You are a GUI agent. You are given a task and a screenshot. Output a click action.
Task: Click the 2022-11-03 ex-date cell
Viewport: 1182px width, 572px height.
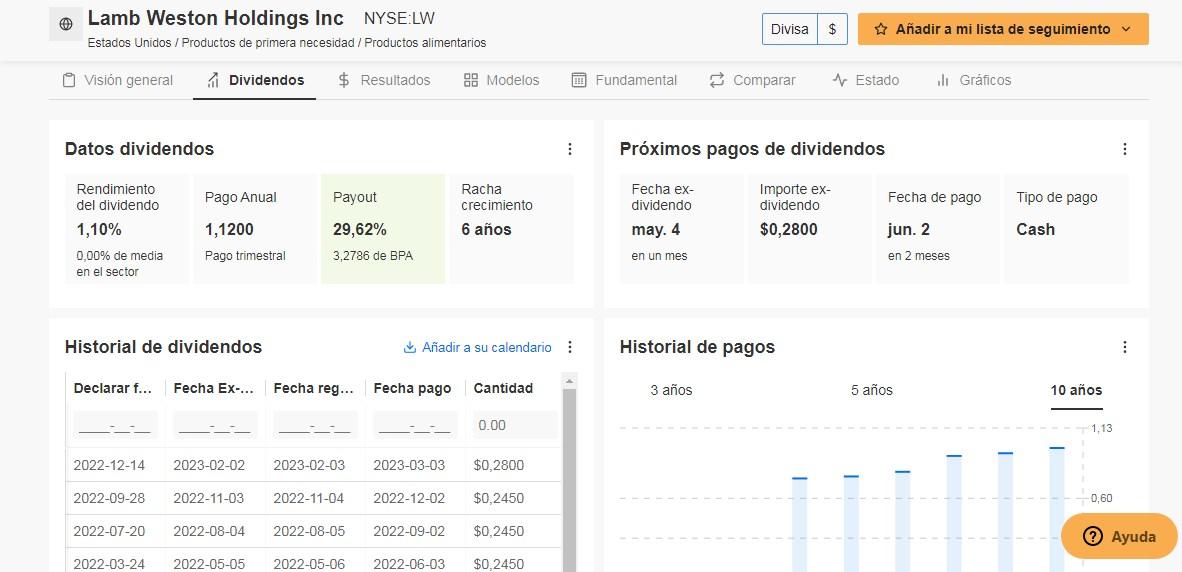(209, 499)
